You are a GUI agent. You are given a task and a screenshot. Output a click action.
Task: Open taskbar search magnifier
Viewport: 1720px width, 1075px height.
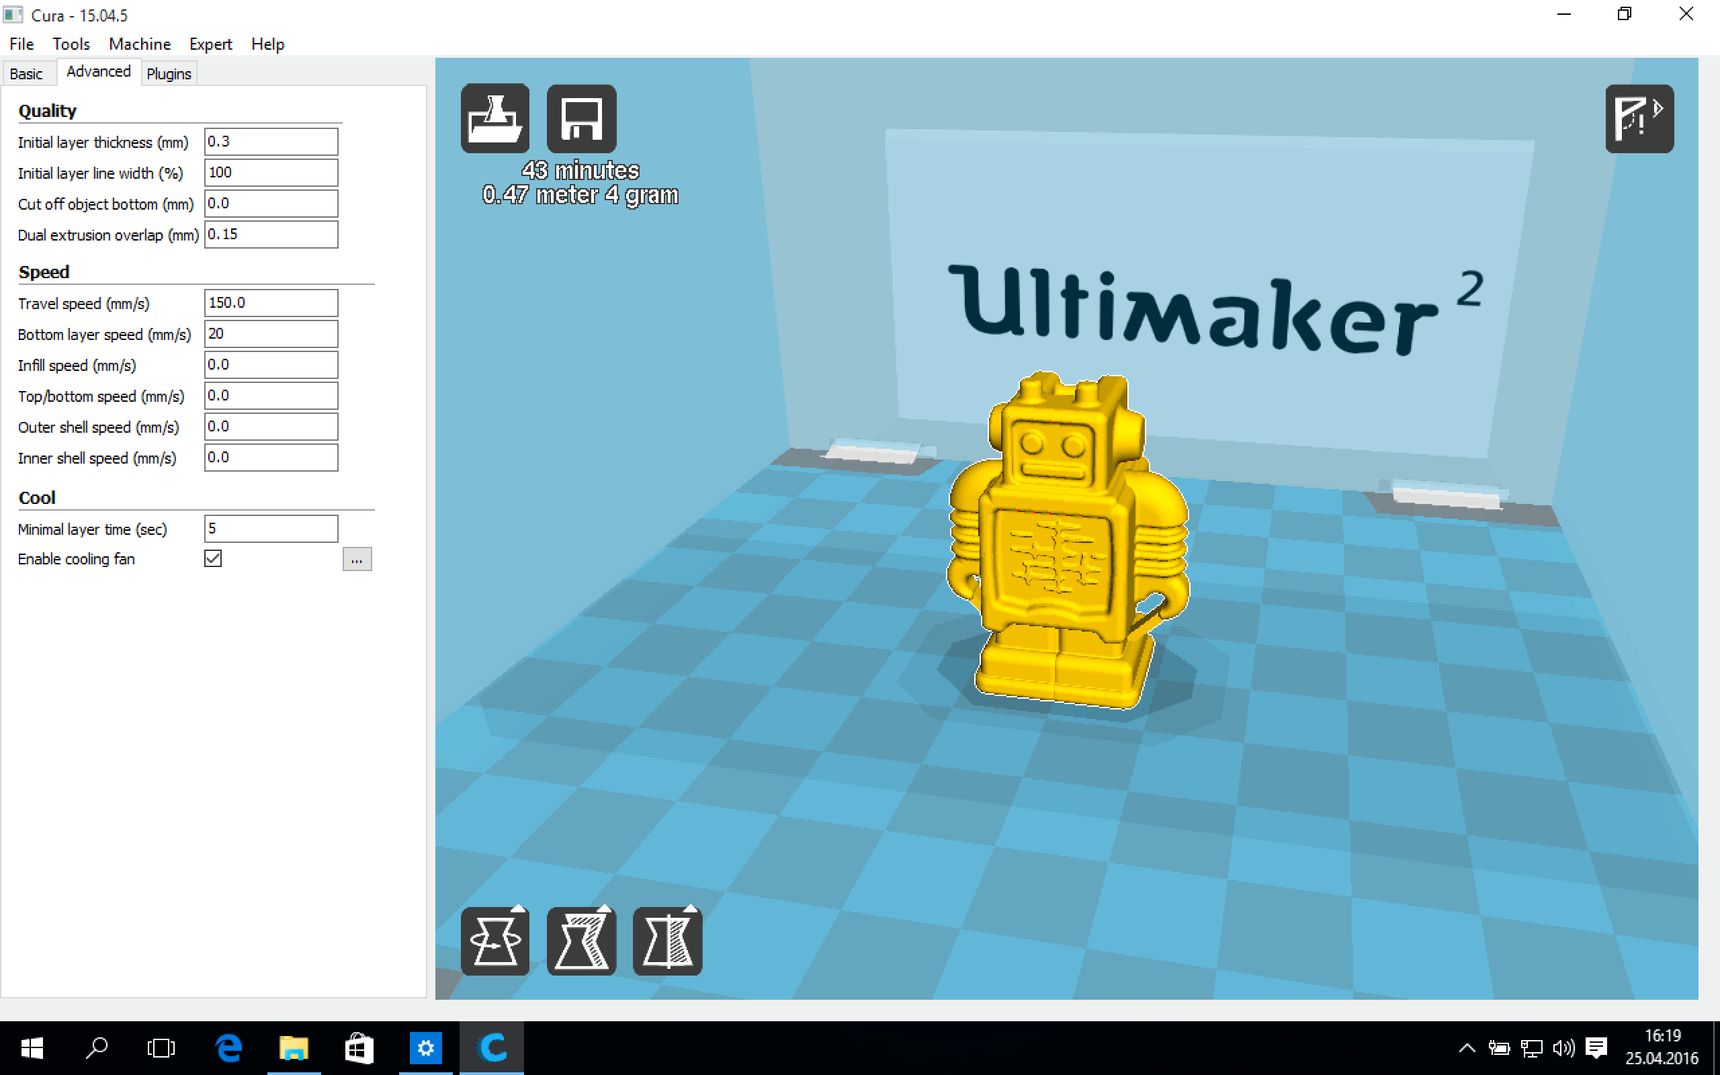tap(97, 1048)
